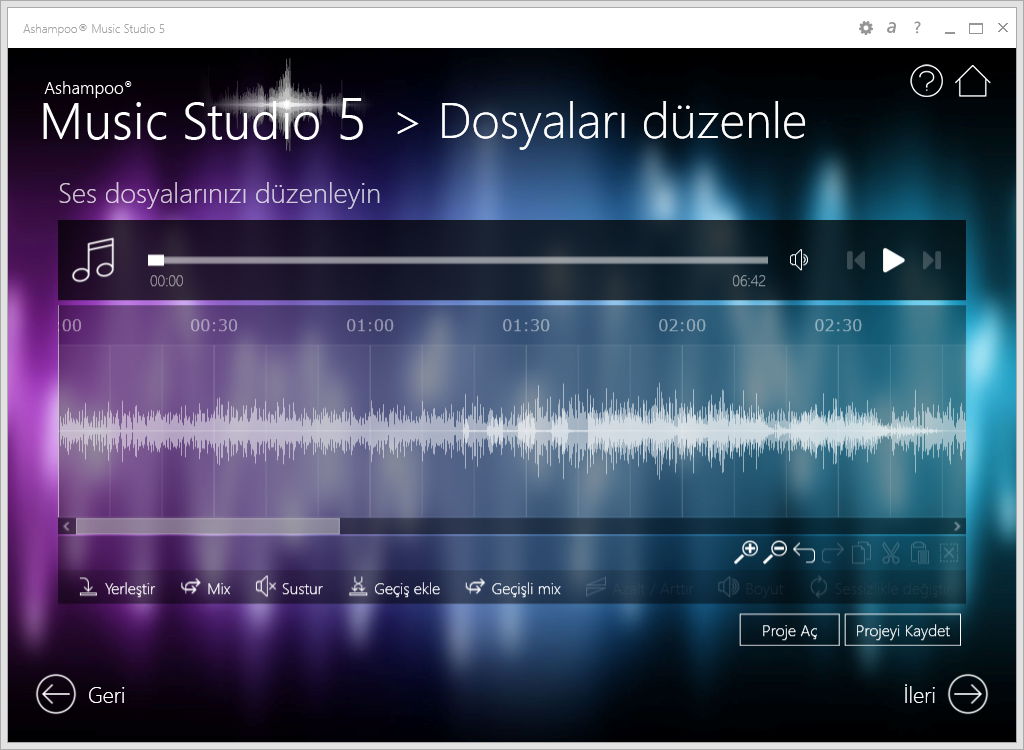1024x750 pixels.
Task: Select the Mix tool
Action: [x=206, y=588]
